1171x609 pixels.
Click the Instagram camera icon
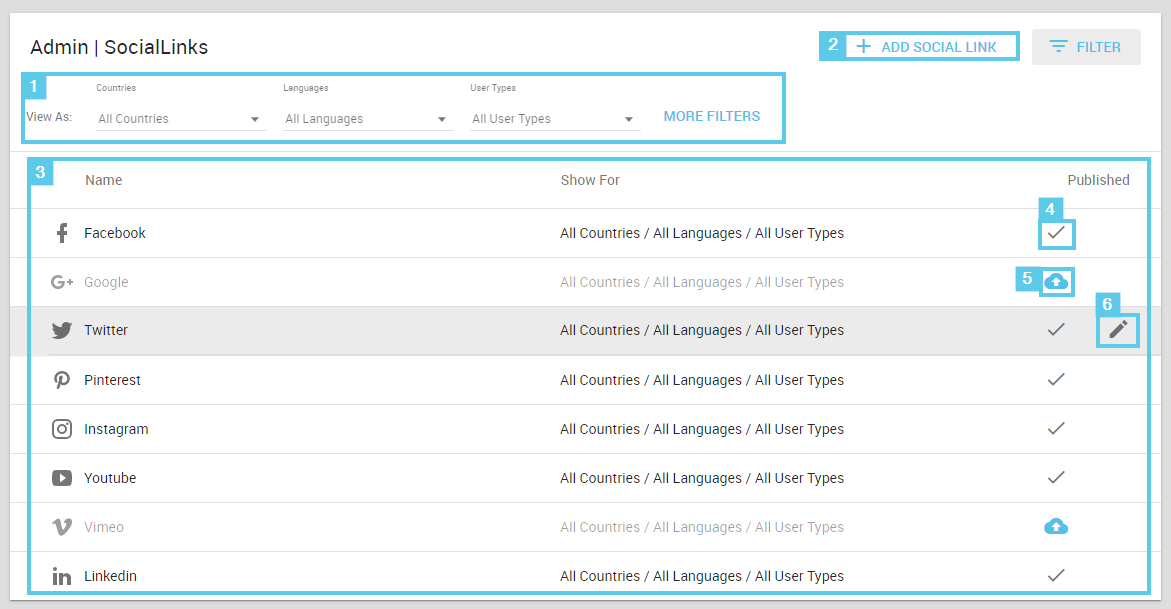point(62,430)
